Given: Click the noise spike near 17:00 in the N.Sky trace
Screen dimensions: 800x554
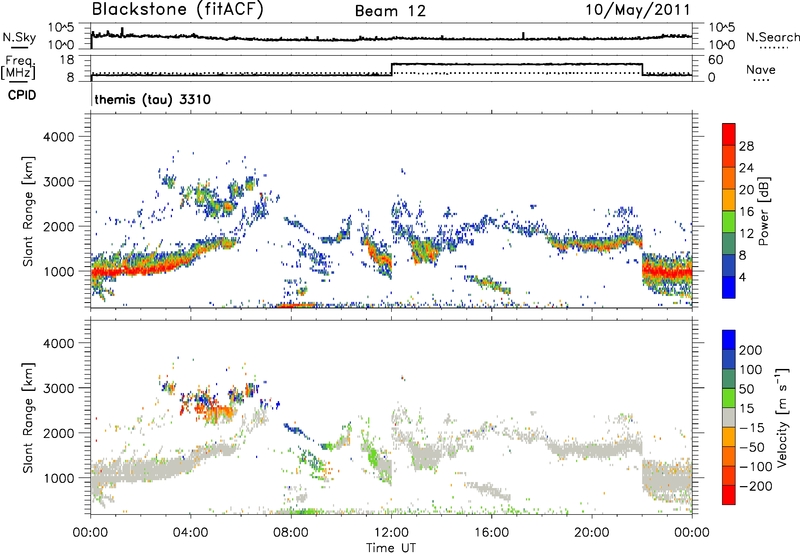Looking at the screenshot, I should click(x=523, y=35).
